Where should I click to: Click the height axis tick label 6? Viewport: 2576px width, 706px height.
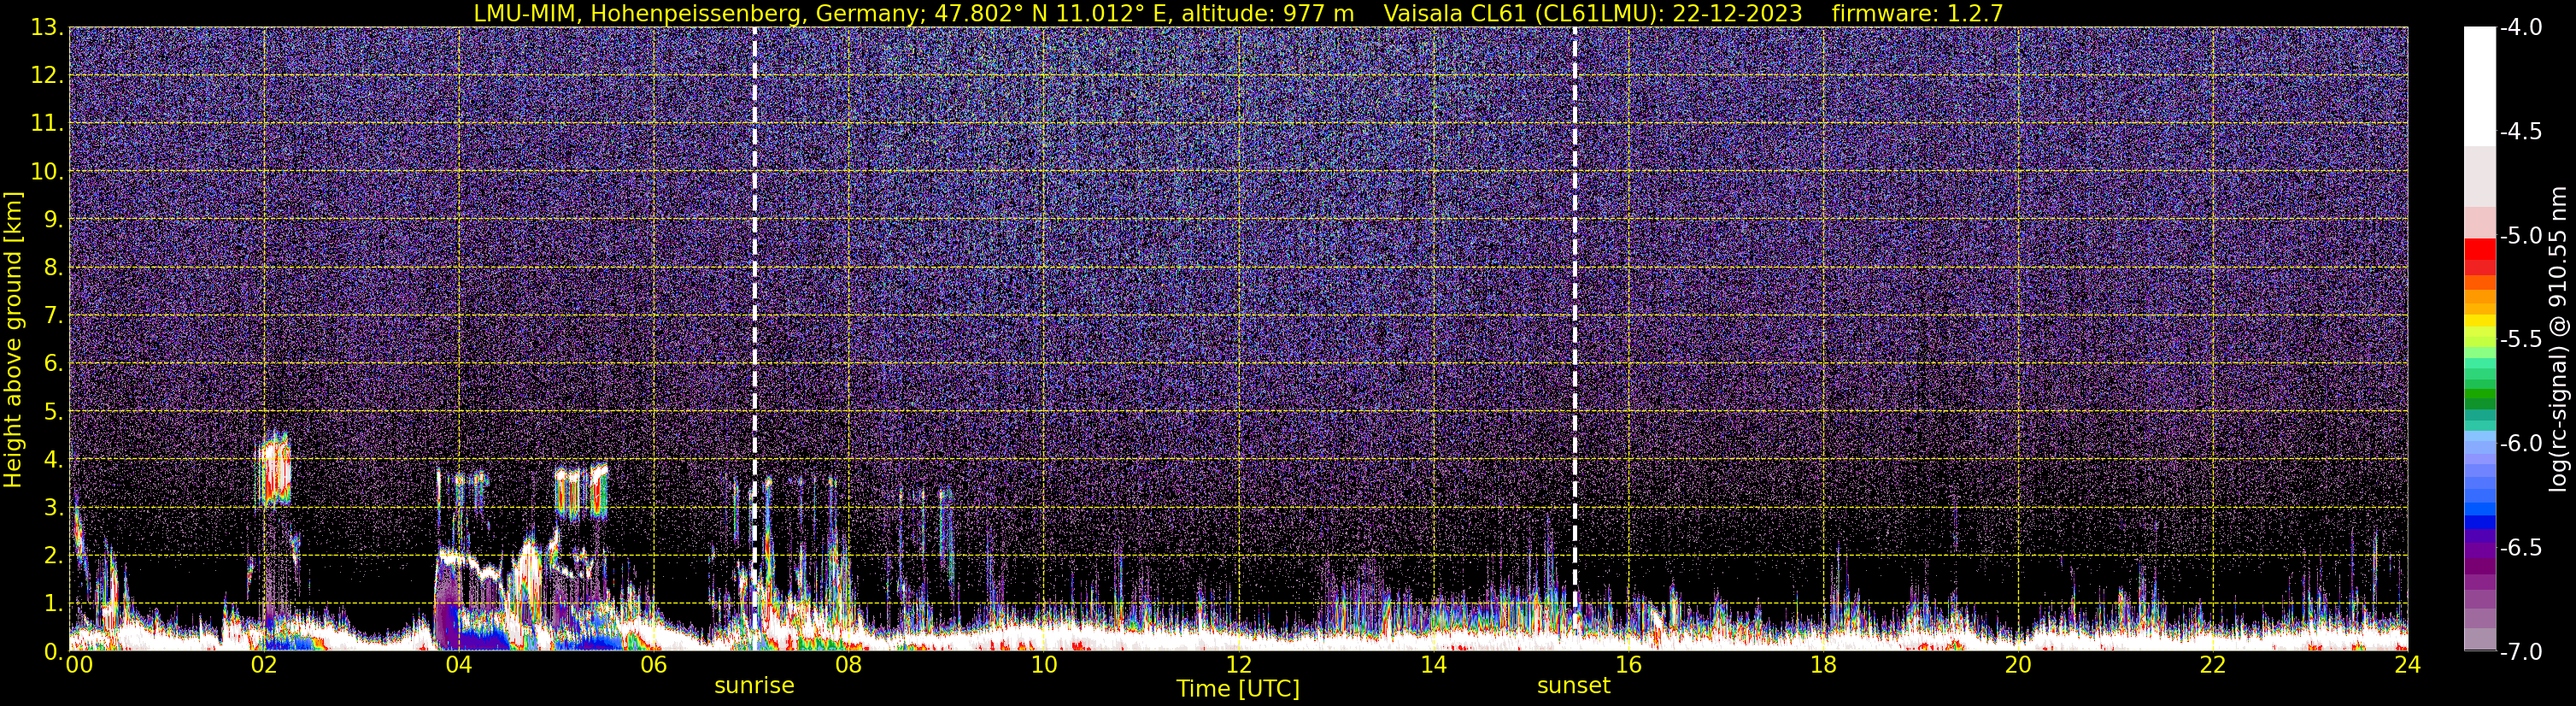[x=54, y=363]
